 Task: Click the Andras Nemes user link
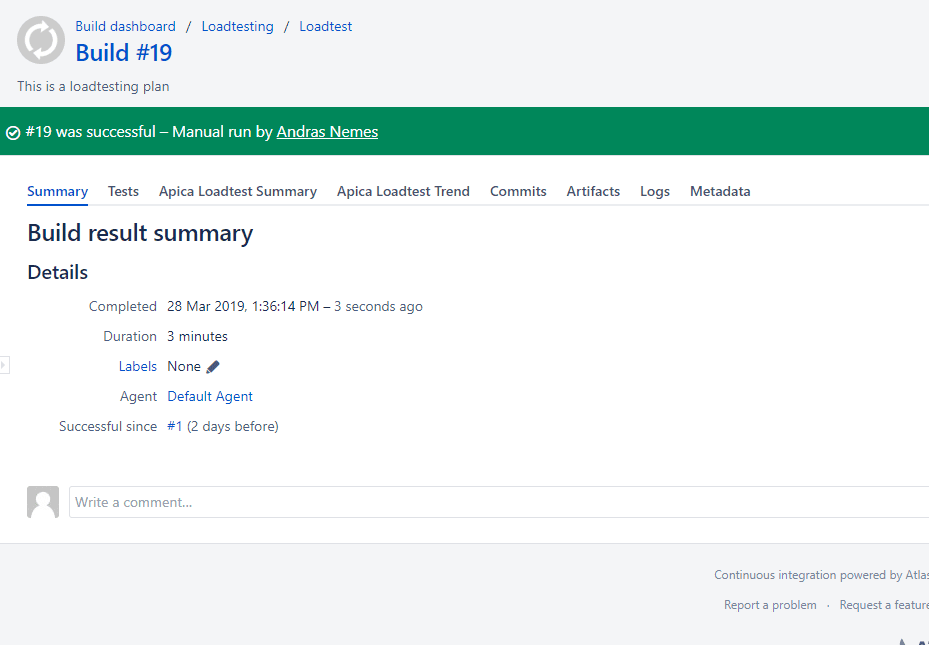[327, 132]
